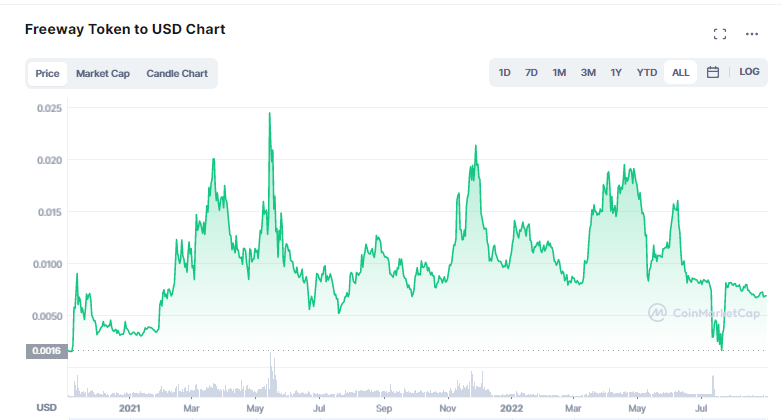The image size is (782, 420).
Task: Click the 0.0016 price marker label
Action: pyautogui.click(x=46, y=351)
